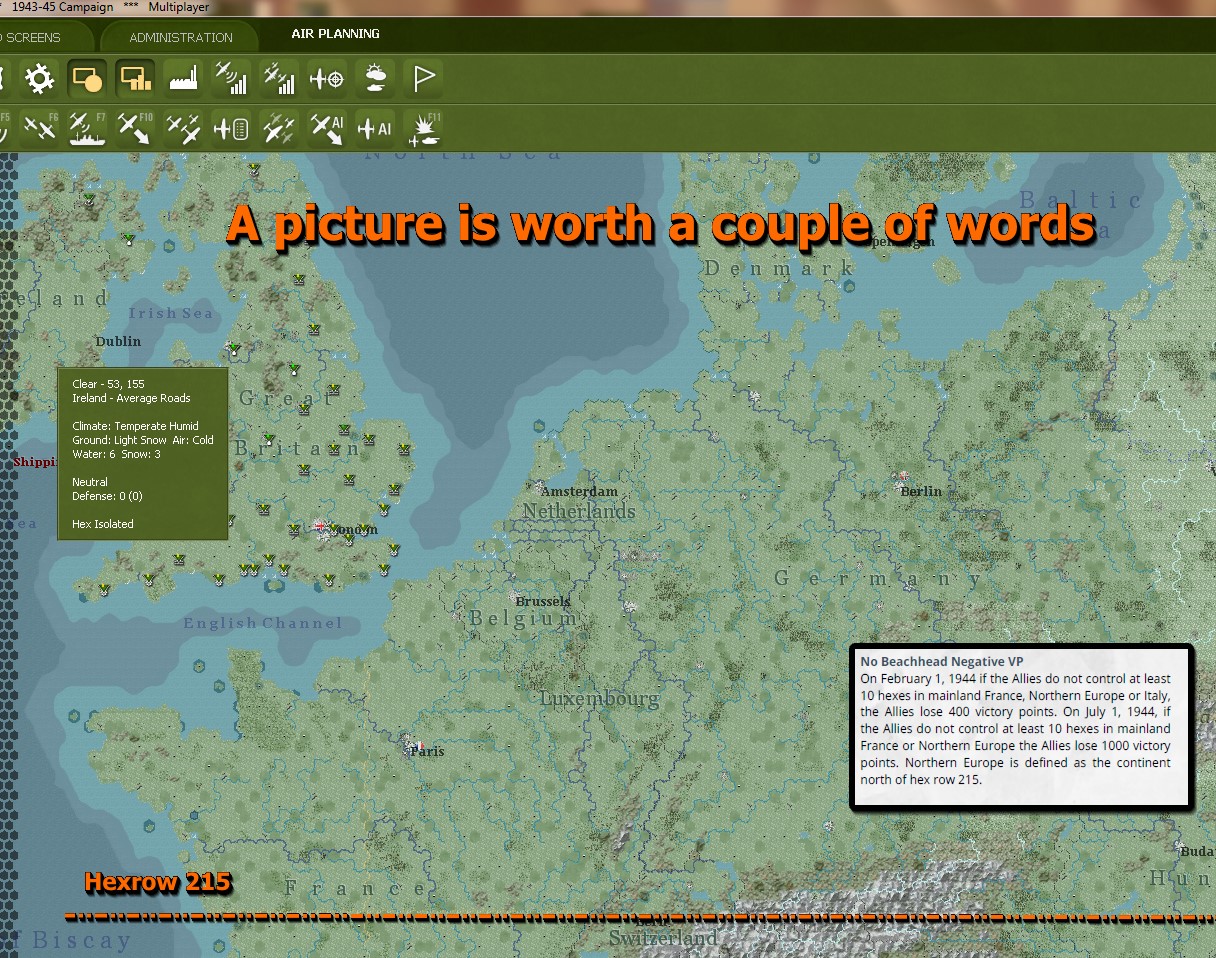This screenshot has width=1216, height=958.
Task: Click the plane with list panel icon
Action: (x=231, y=128)
